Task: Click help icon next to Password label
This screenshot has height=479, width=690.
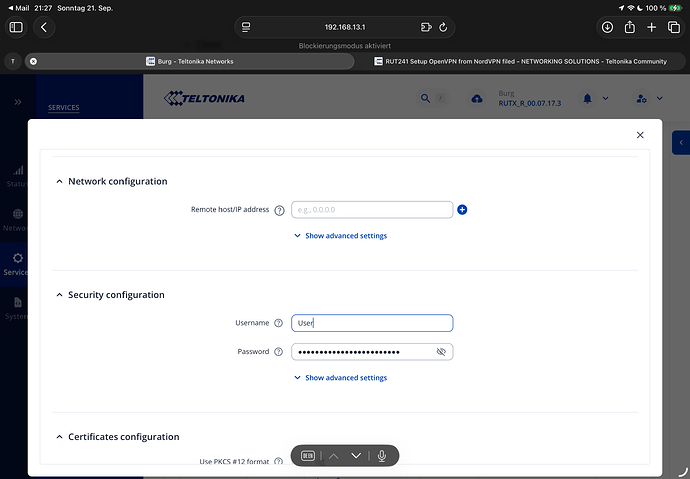Action: 279,352
